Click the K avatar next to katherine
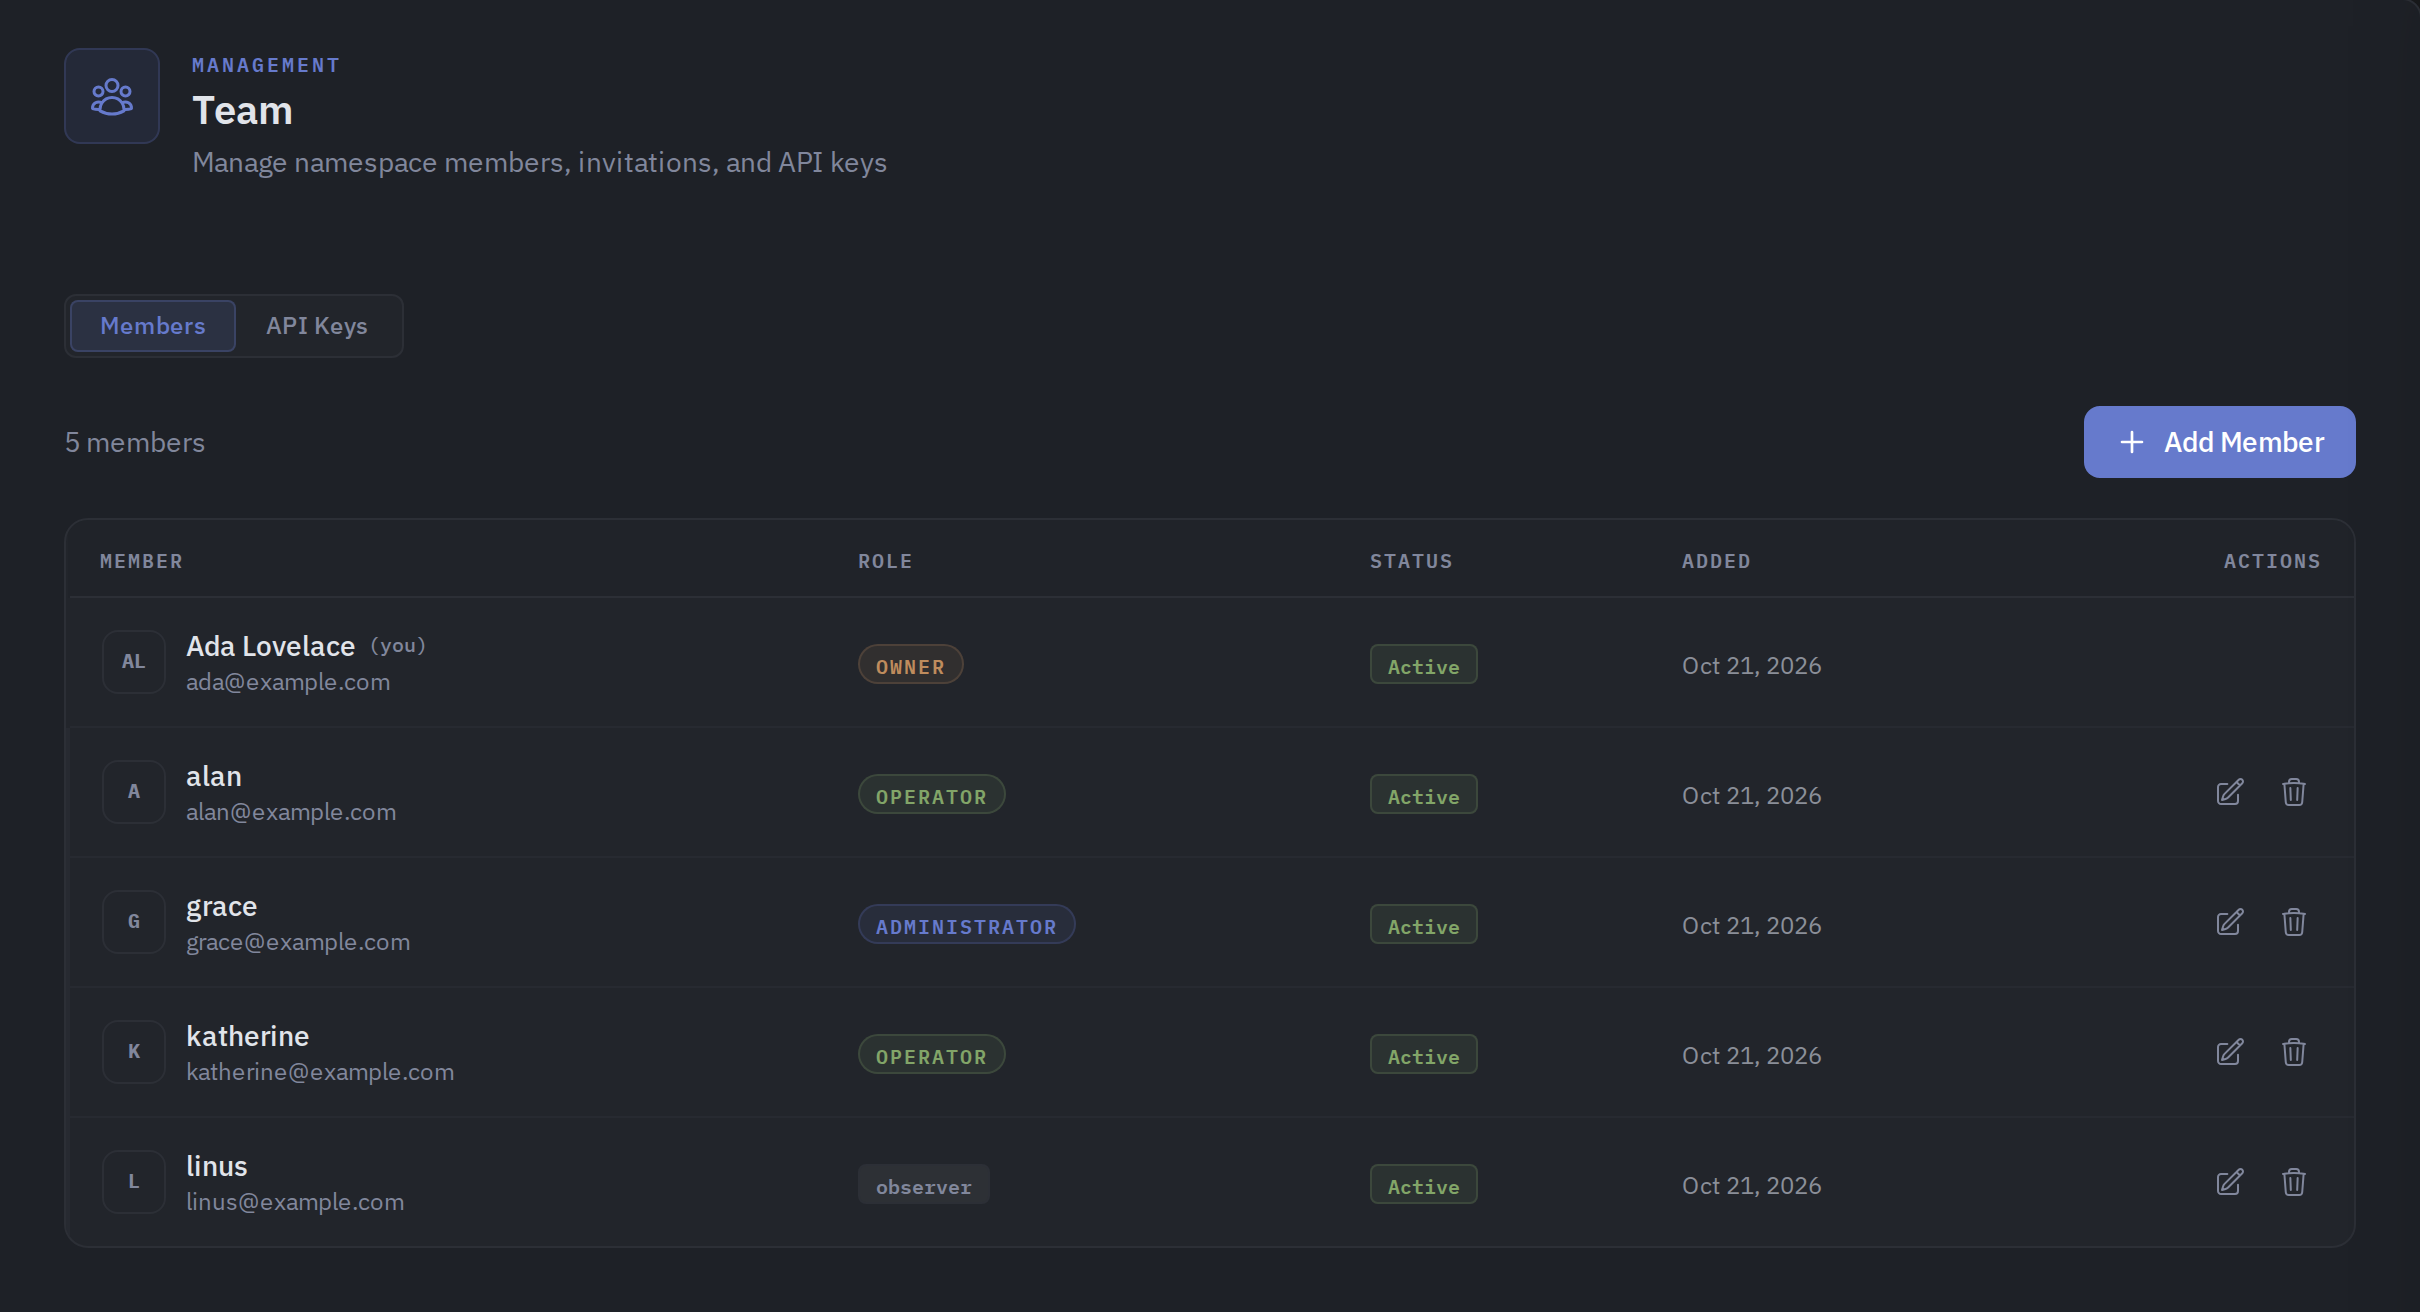2420x1312 pixels. point(134,1052)
